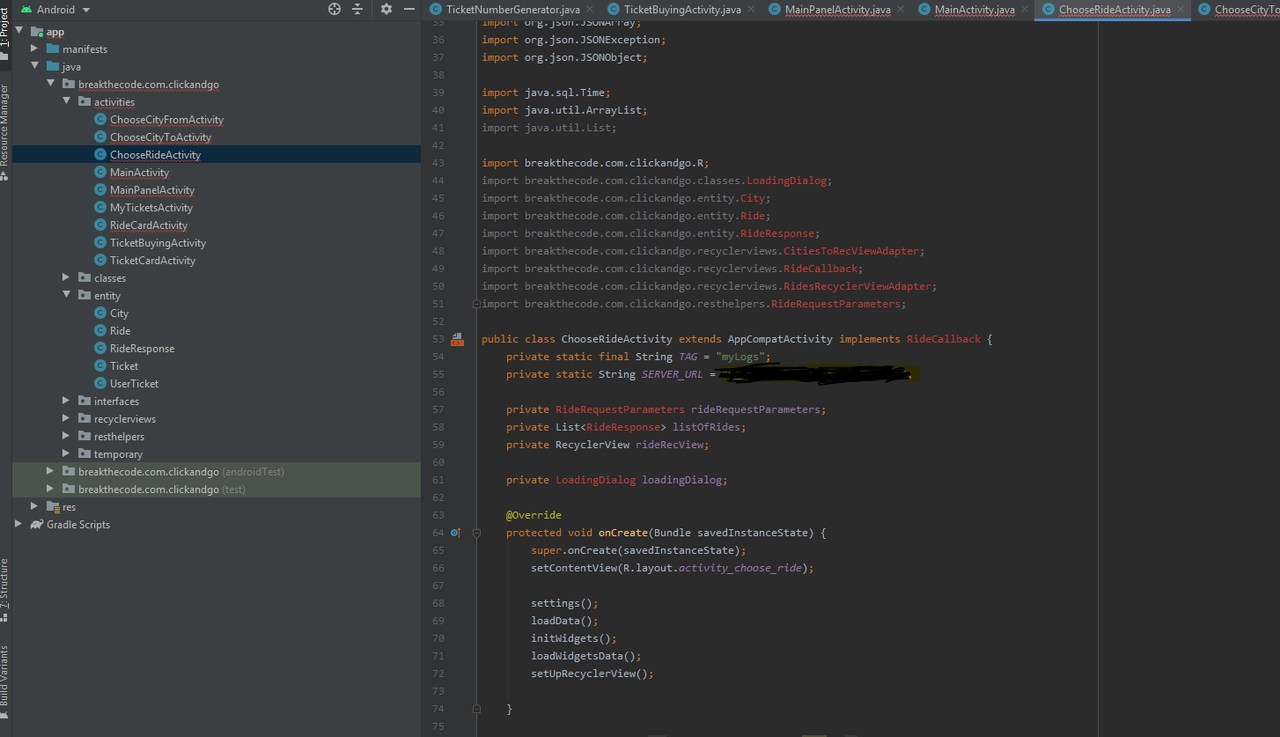
Task: Click the Select Opened File target icon
Action: pyautogui.click(x=334, y=9)
